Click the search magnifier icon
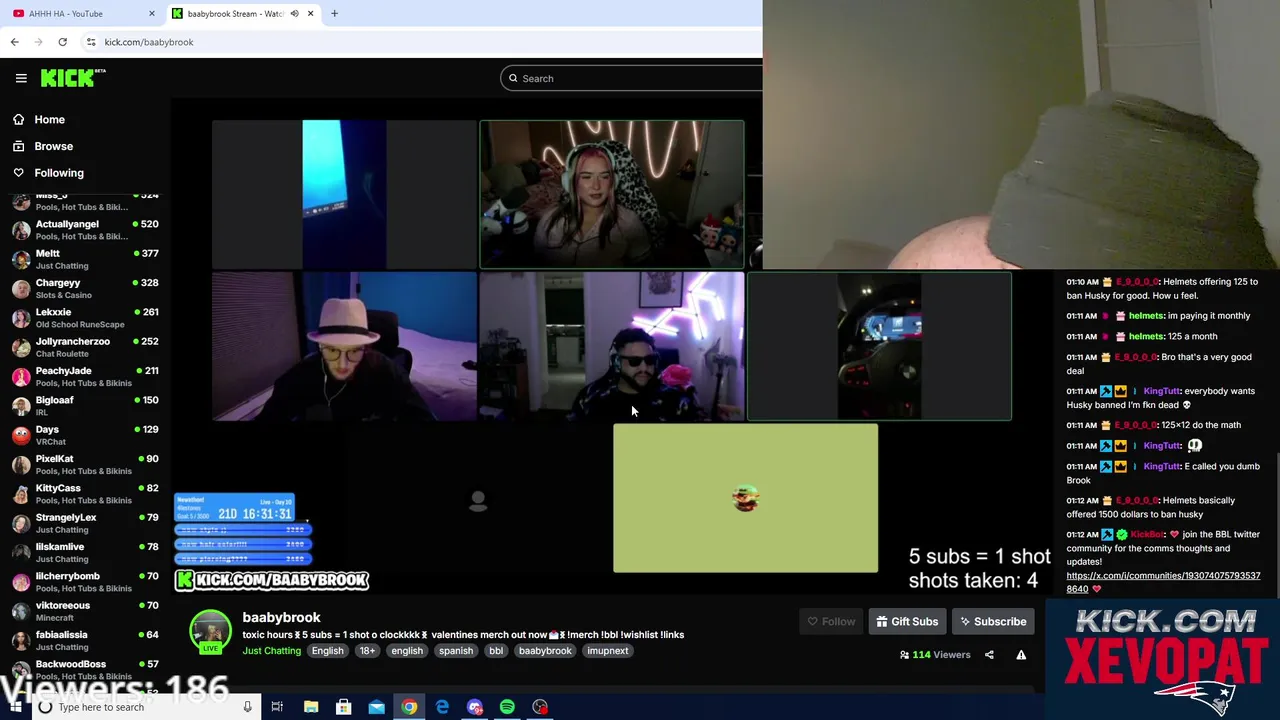Viewport: 1280px width, 720px height. pyautogui.click(x=513, y=78)
